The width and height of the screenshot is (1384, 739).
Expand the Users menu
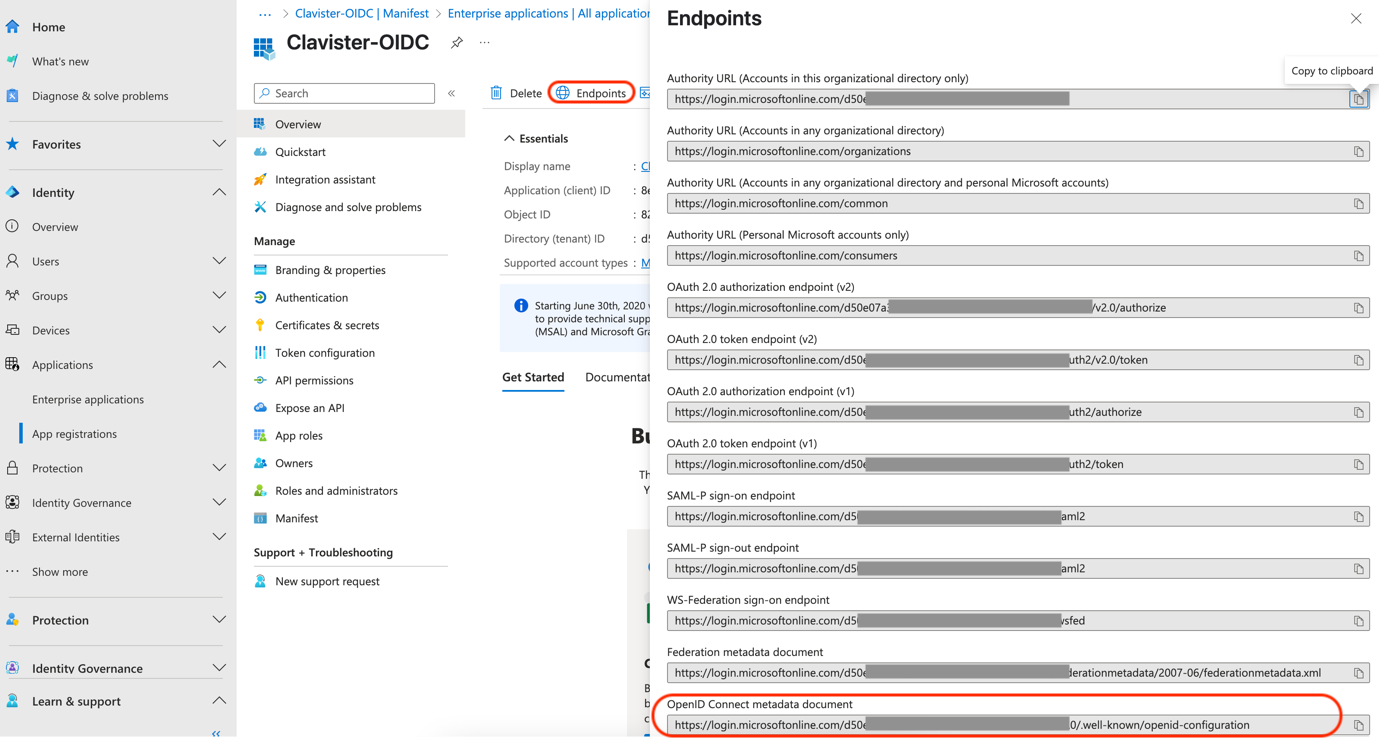click(x=219, y=261)
